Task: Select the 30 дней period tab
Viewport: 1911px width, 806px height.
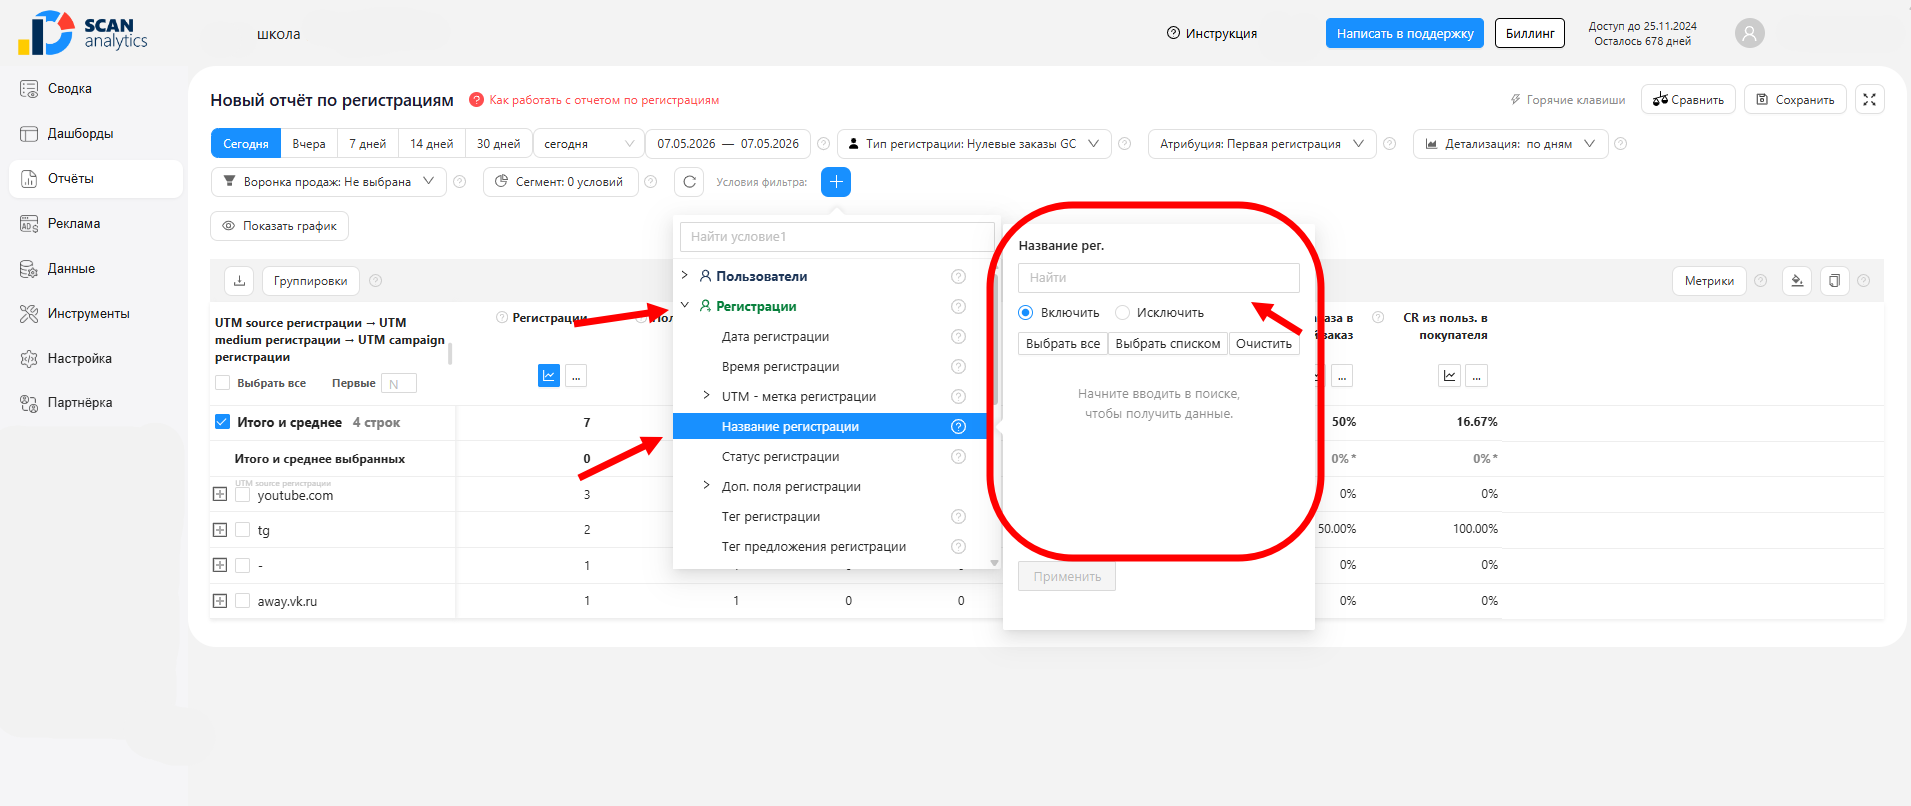Action: click(499, 144)
